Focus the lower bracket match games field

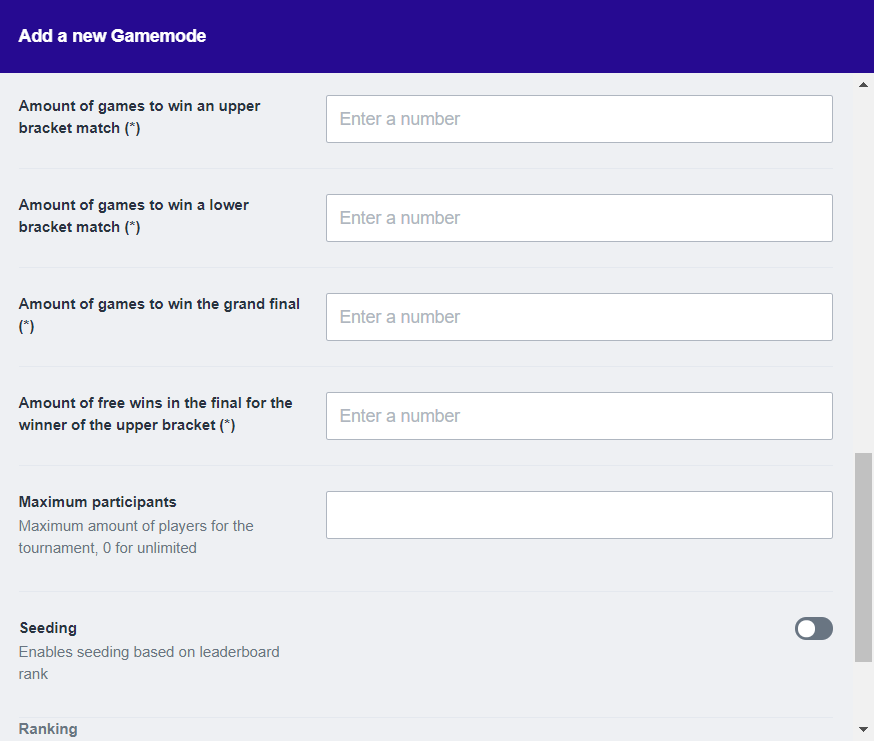(x=579, y=218)
